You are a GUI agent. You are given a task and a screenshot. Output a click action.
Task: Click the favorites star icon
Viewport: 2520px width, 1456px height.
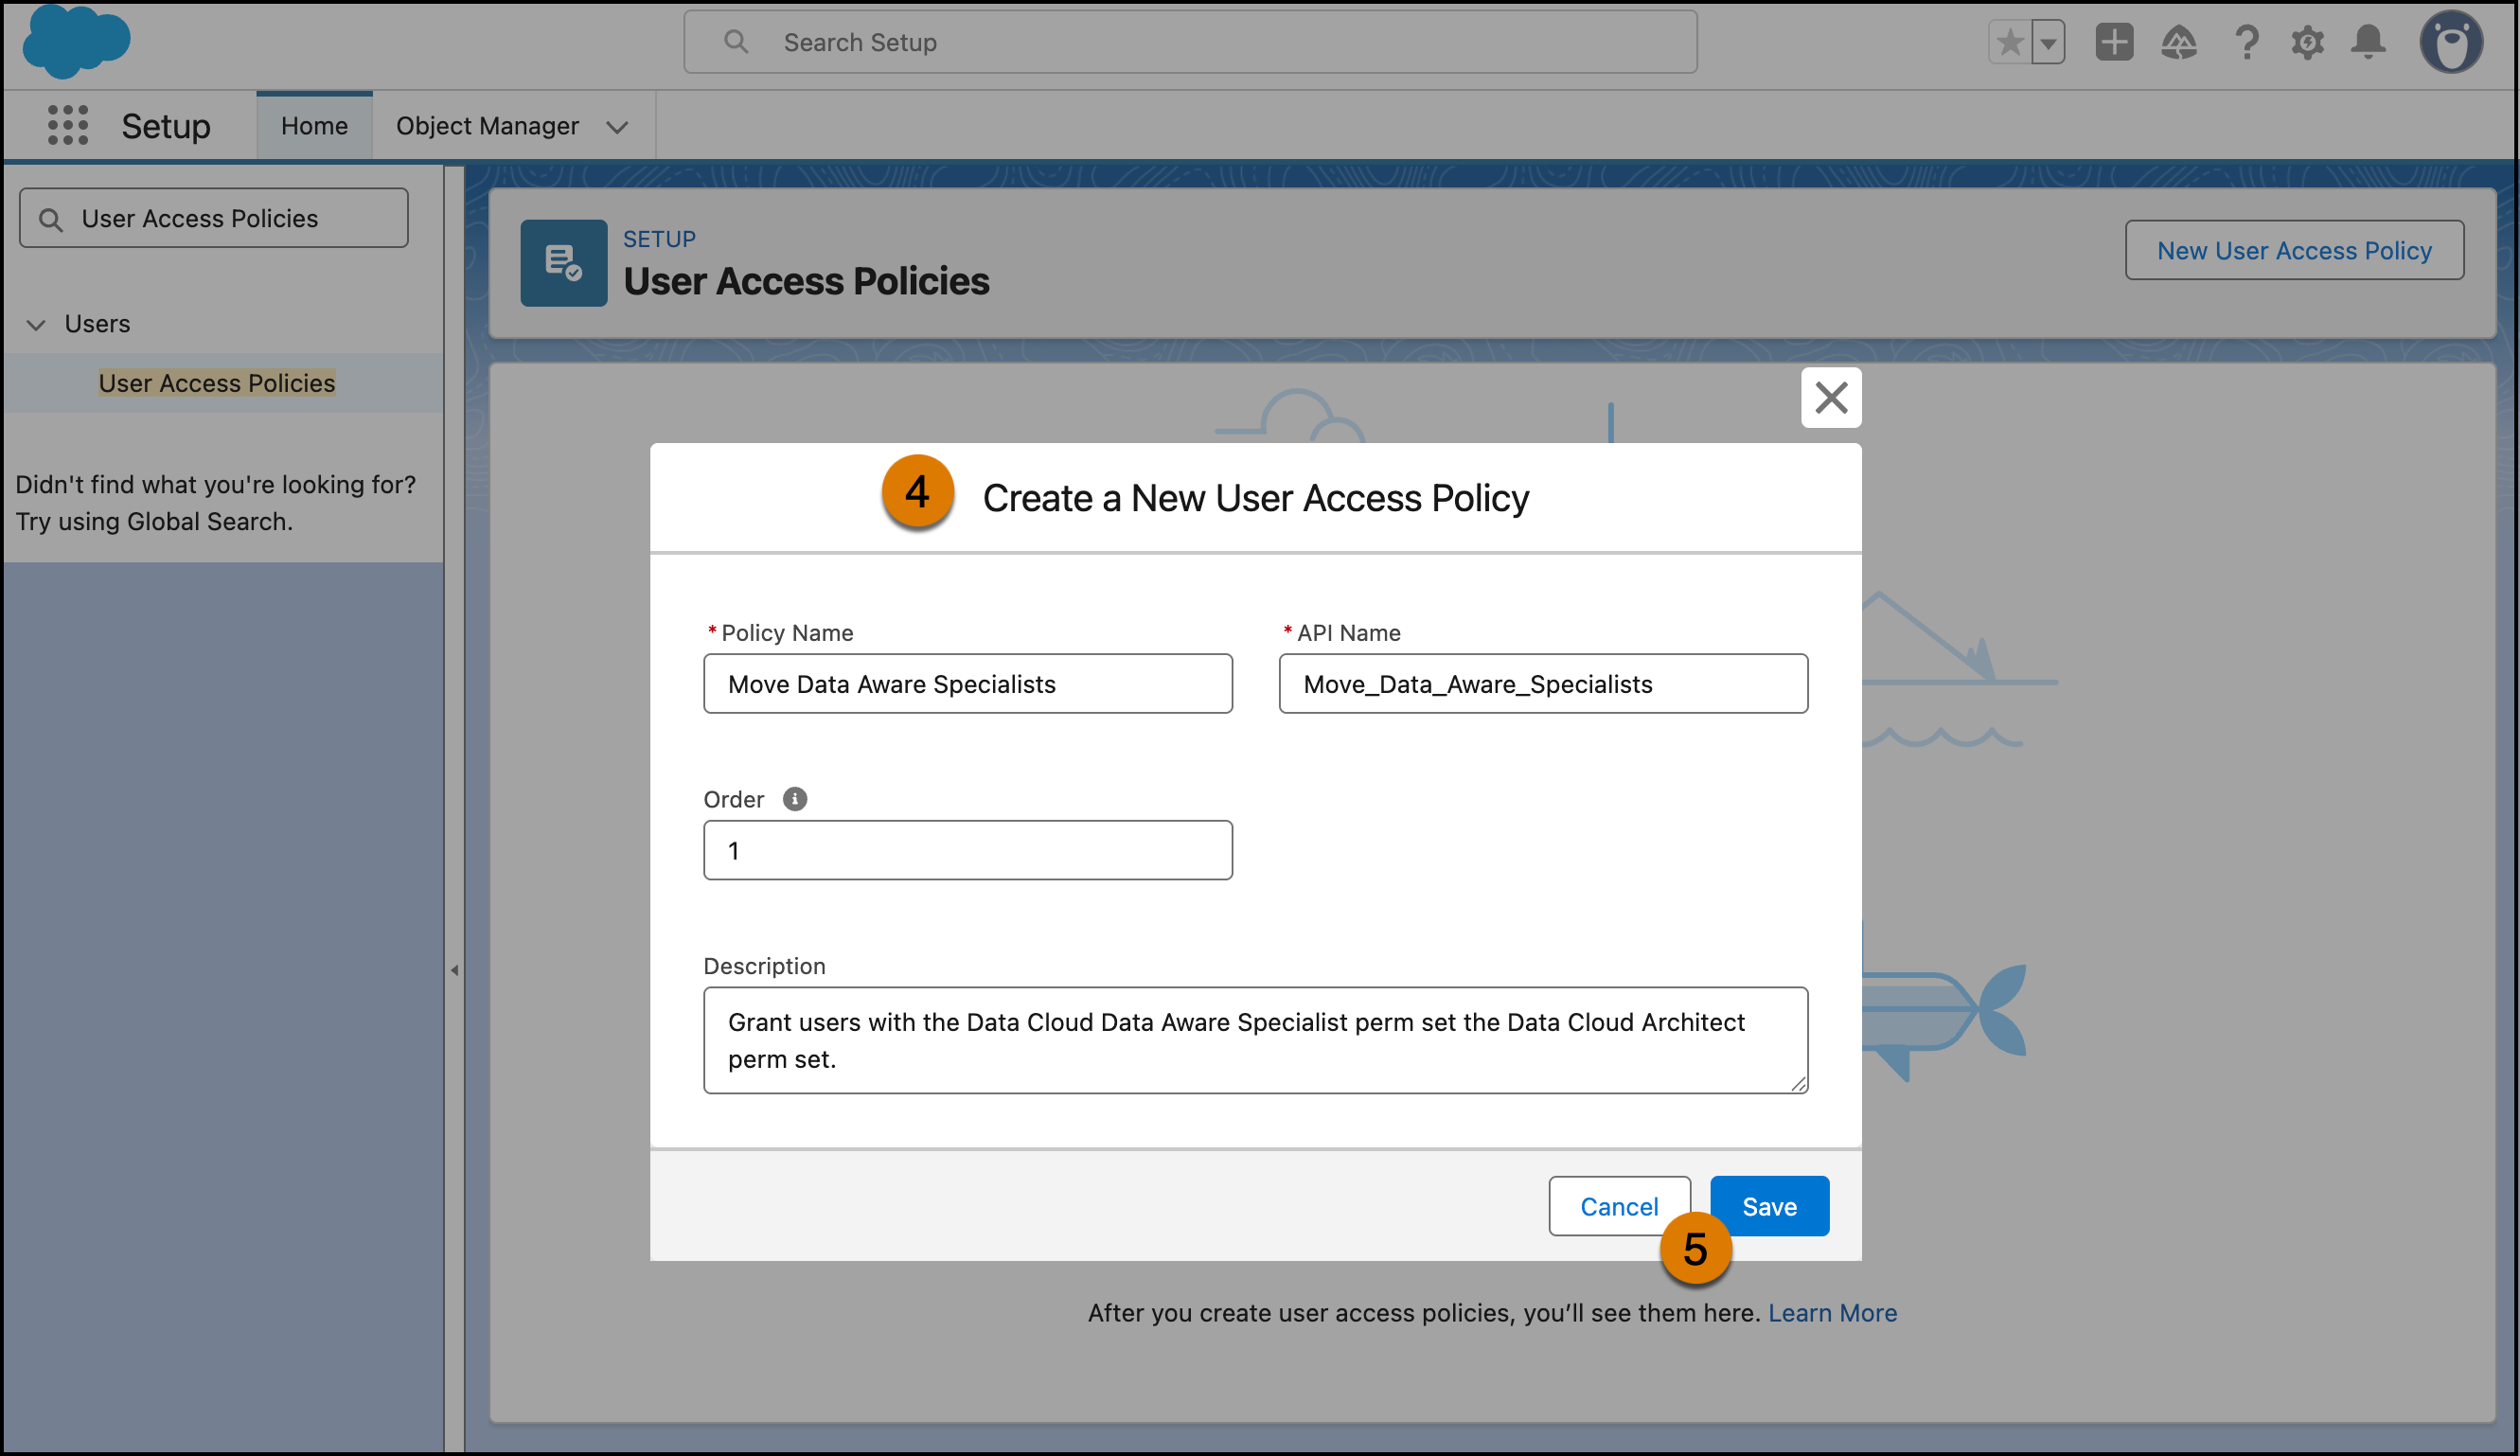pos(2010,43)
